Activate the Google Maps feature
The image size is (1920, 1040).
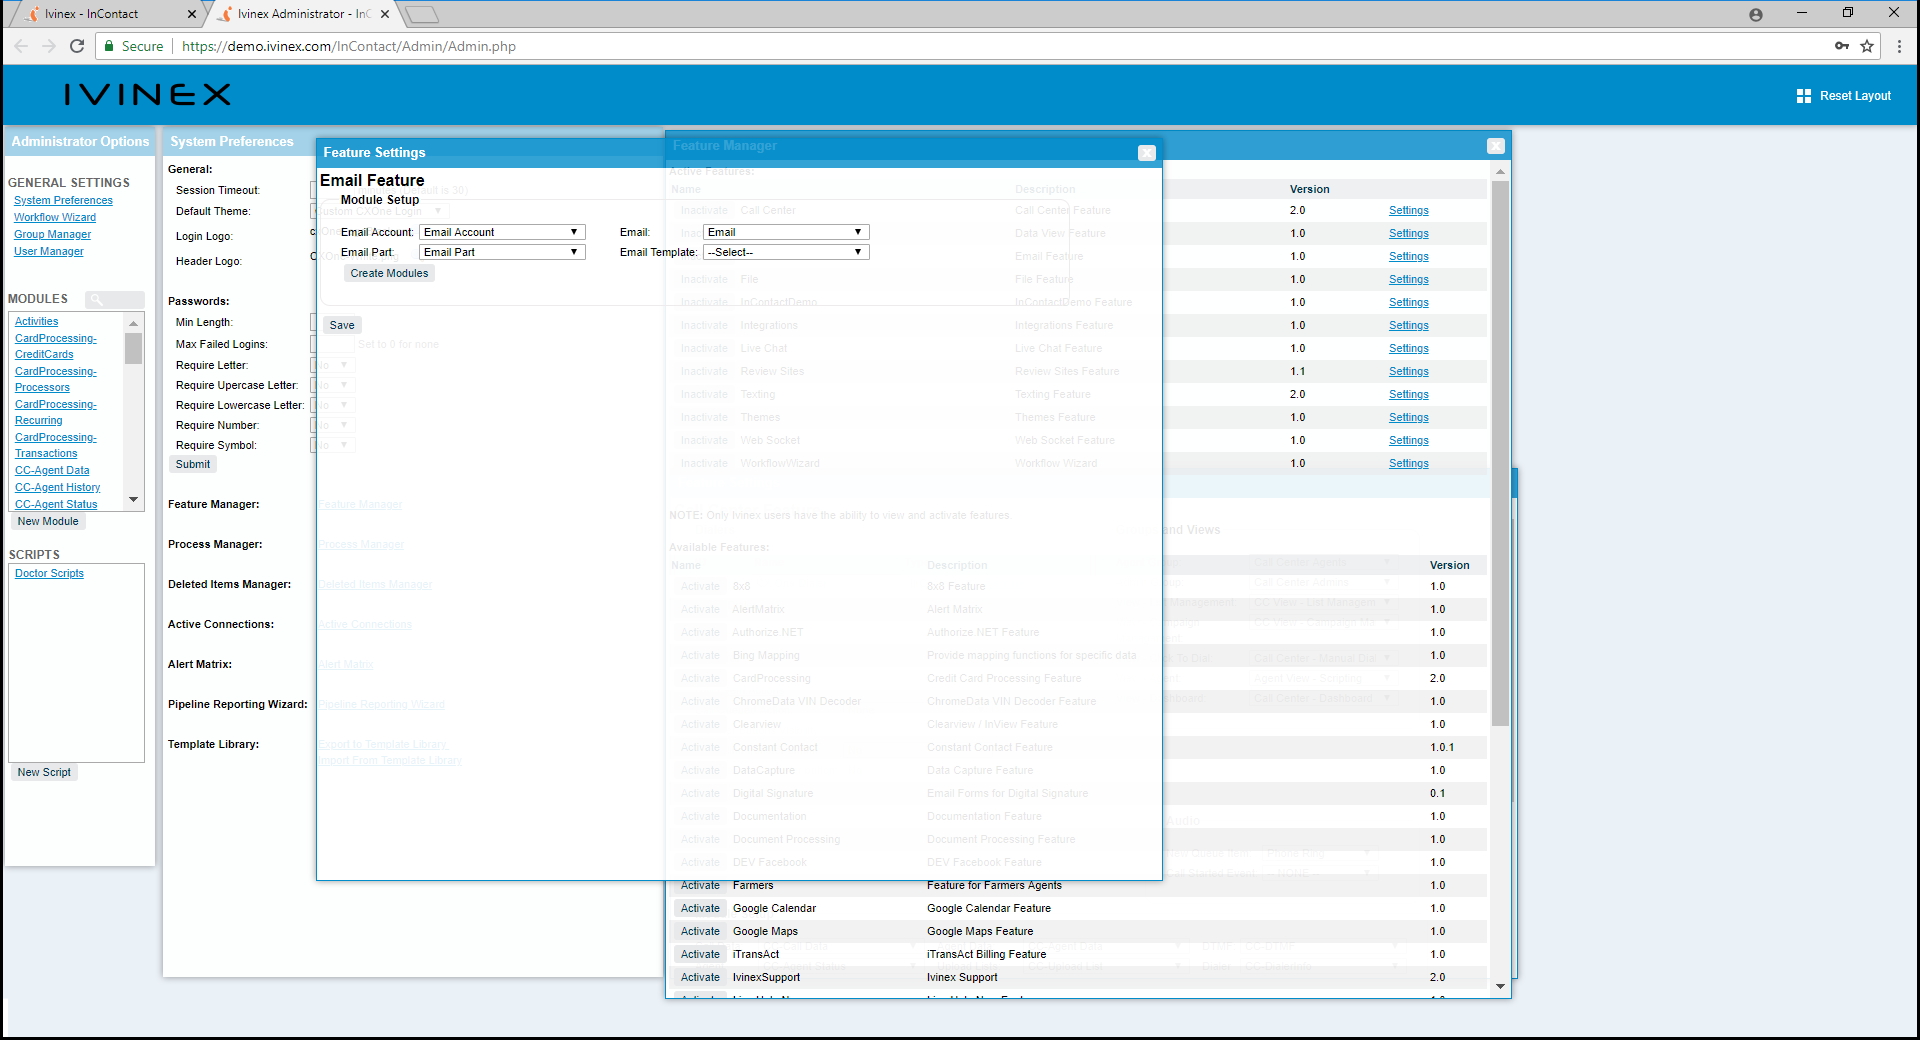[700, 931]
